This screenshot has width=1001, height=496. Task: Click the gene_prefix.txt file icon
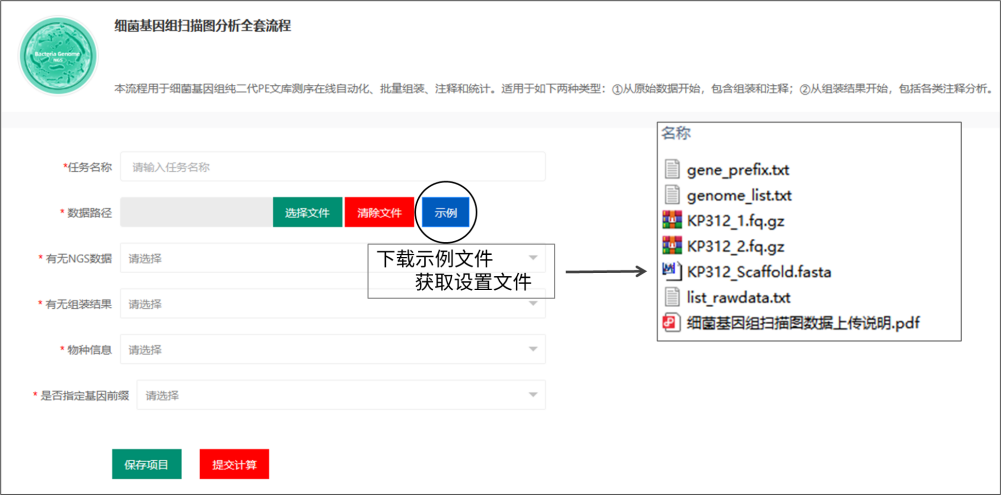(672, 170)
